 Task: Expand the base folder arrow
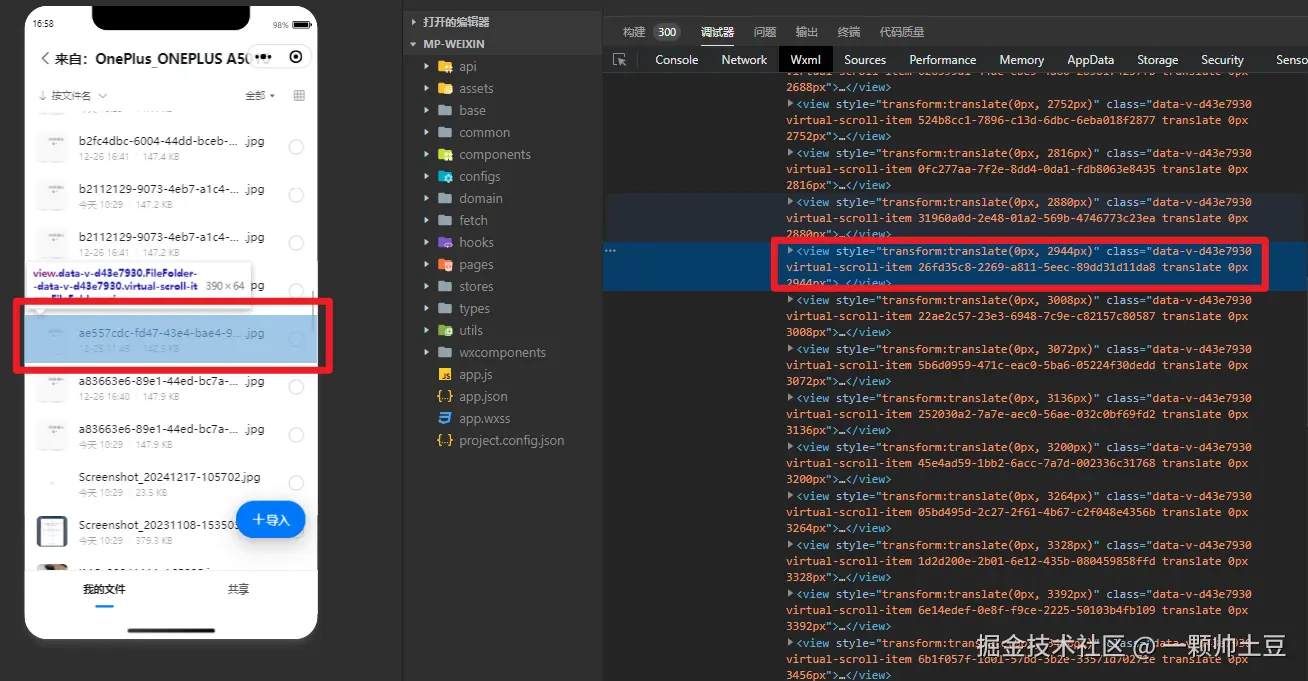point(427,110)
